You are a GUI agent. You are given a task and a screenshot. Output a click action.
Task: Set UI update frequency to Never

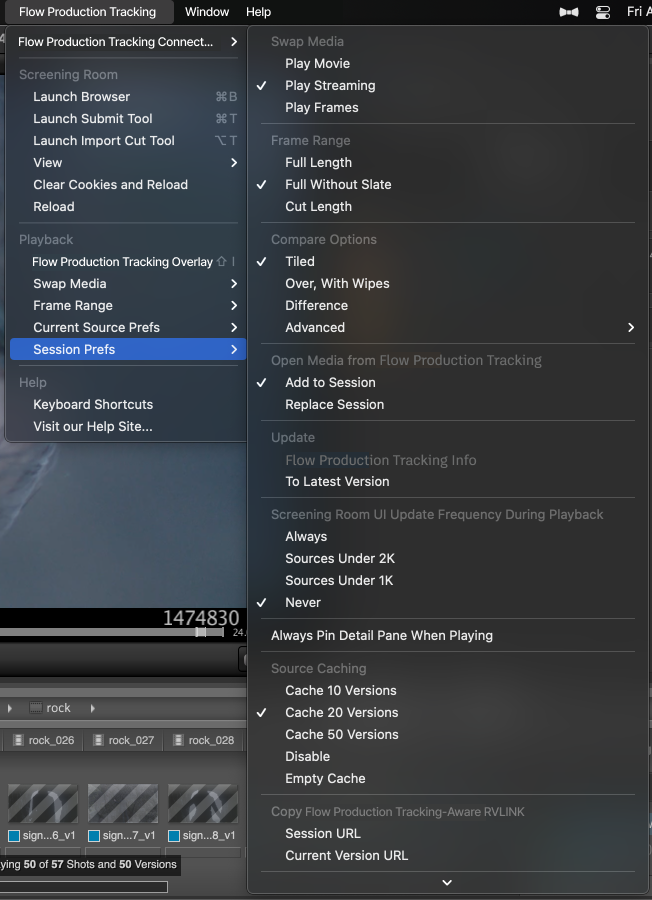pos(448,603)
